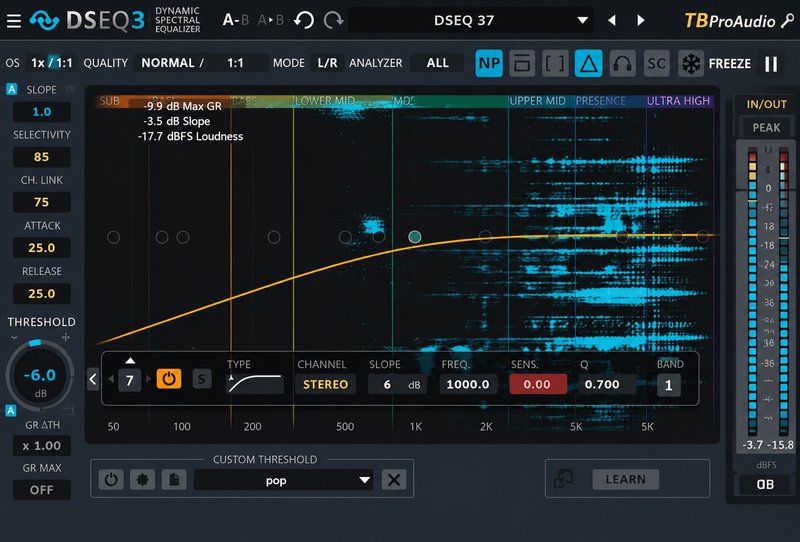Toggle A auto button below threshold knob

coord(11,410)
